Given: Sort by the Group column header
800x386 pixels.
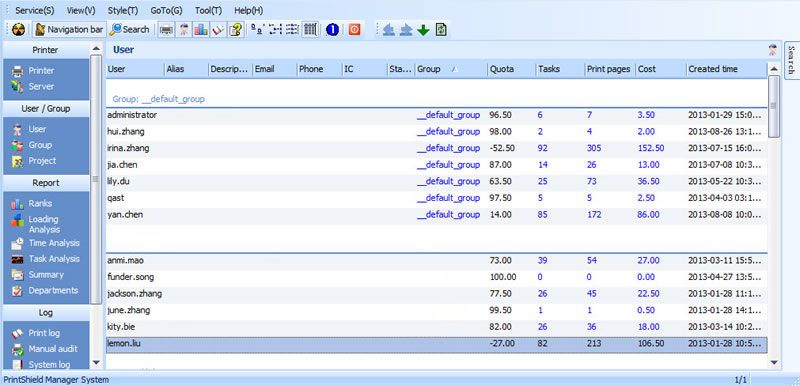Looking at the screenshot, I should pyautogui.click(x=451, y=69).
